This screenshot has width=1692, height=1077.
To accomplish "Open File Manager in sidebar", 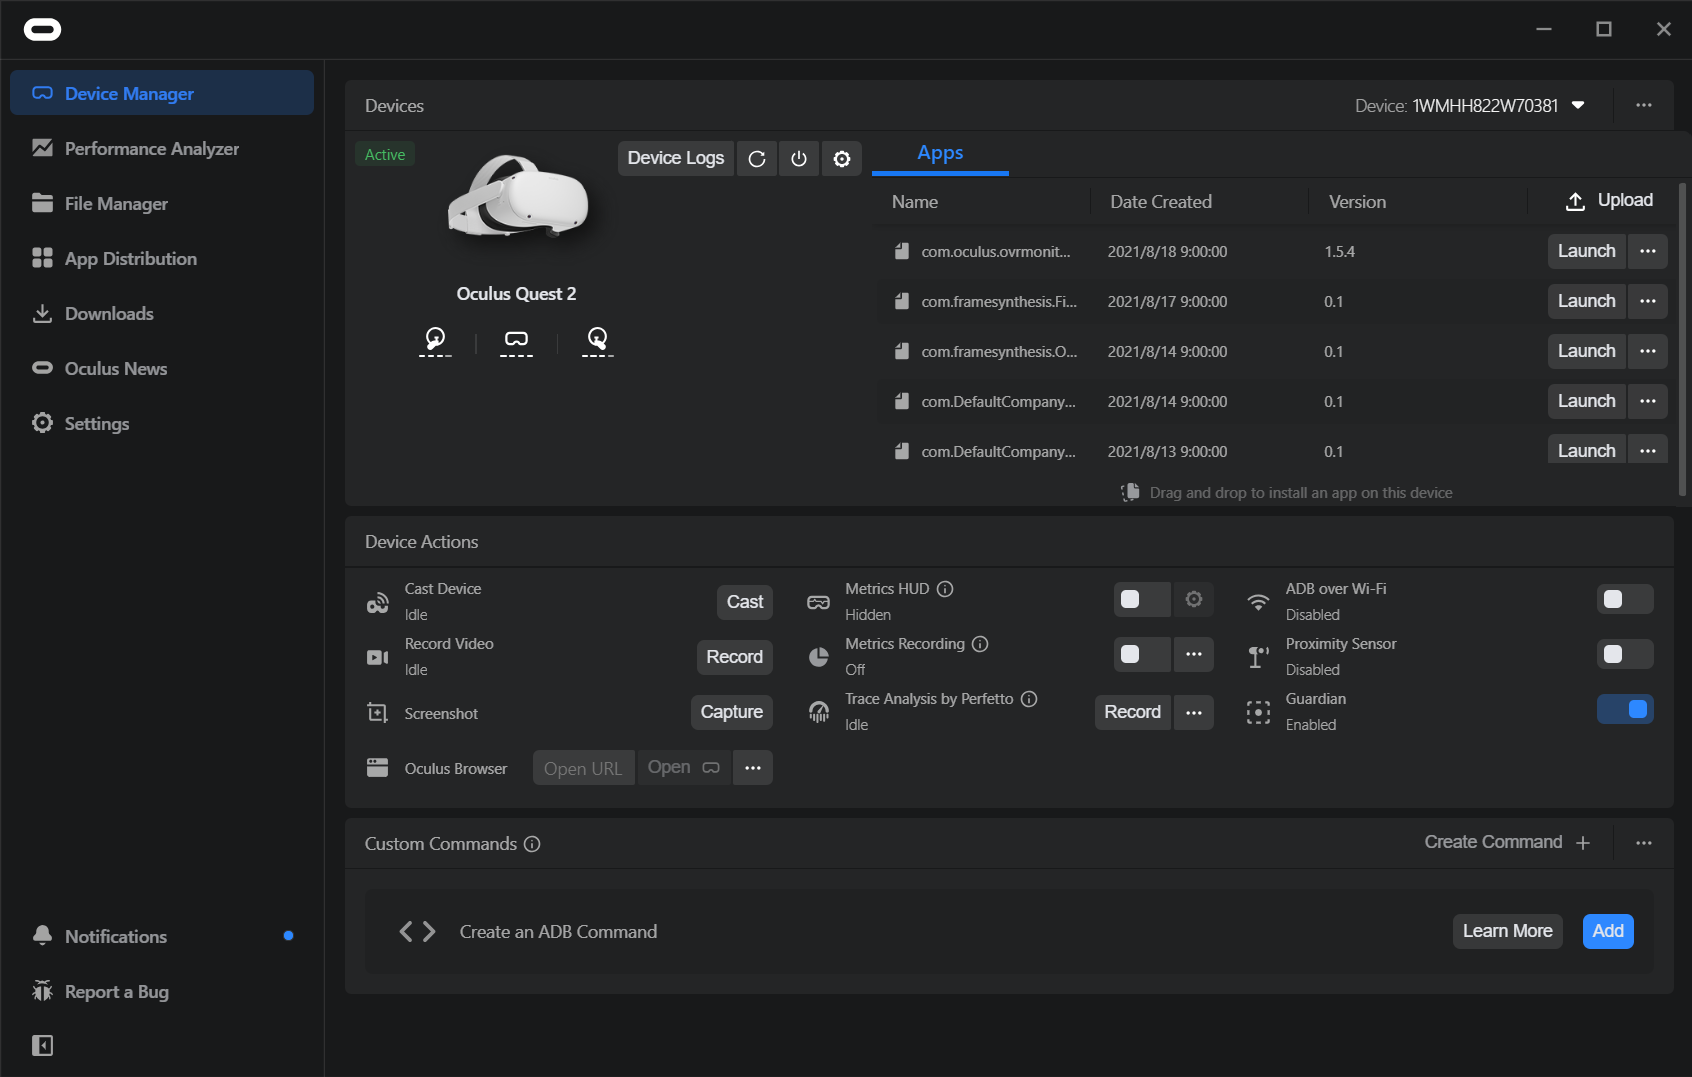I will (162, 203).
